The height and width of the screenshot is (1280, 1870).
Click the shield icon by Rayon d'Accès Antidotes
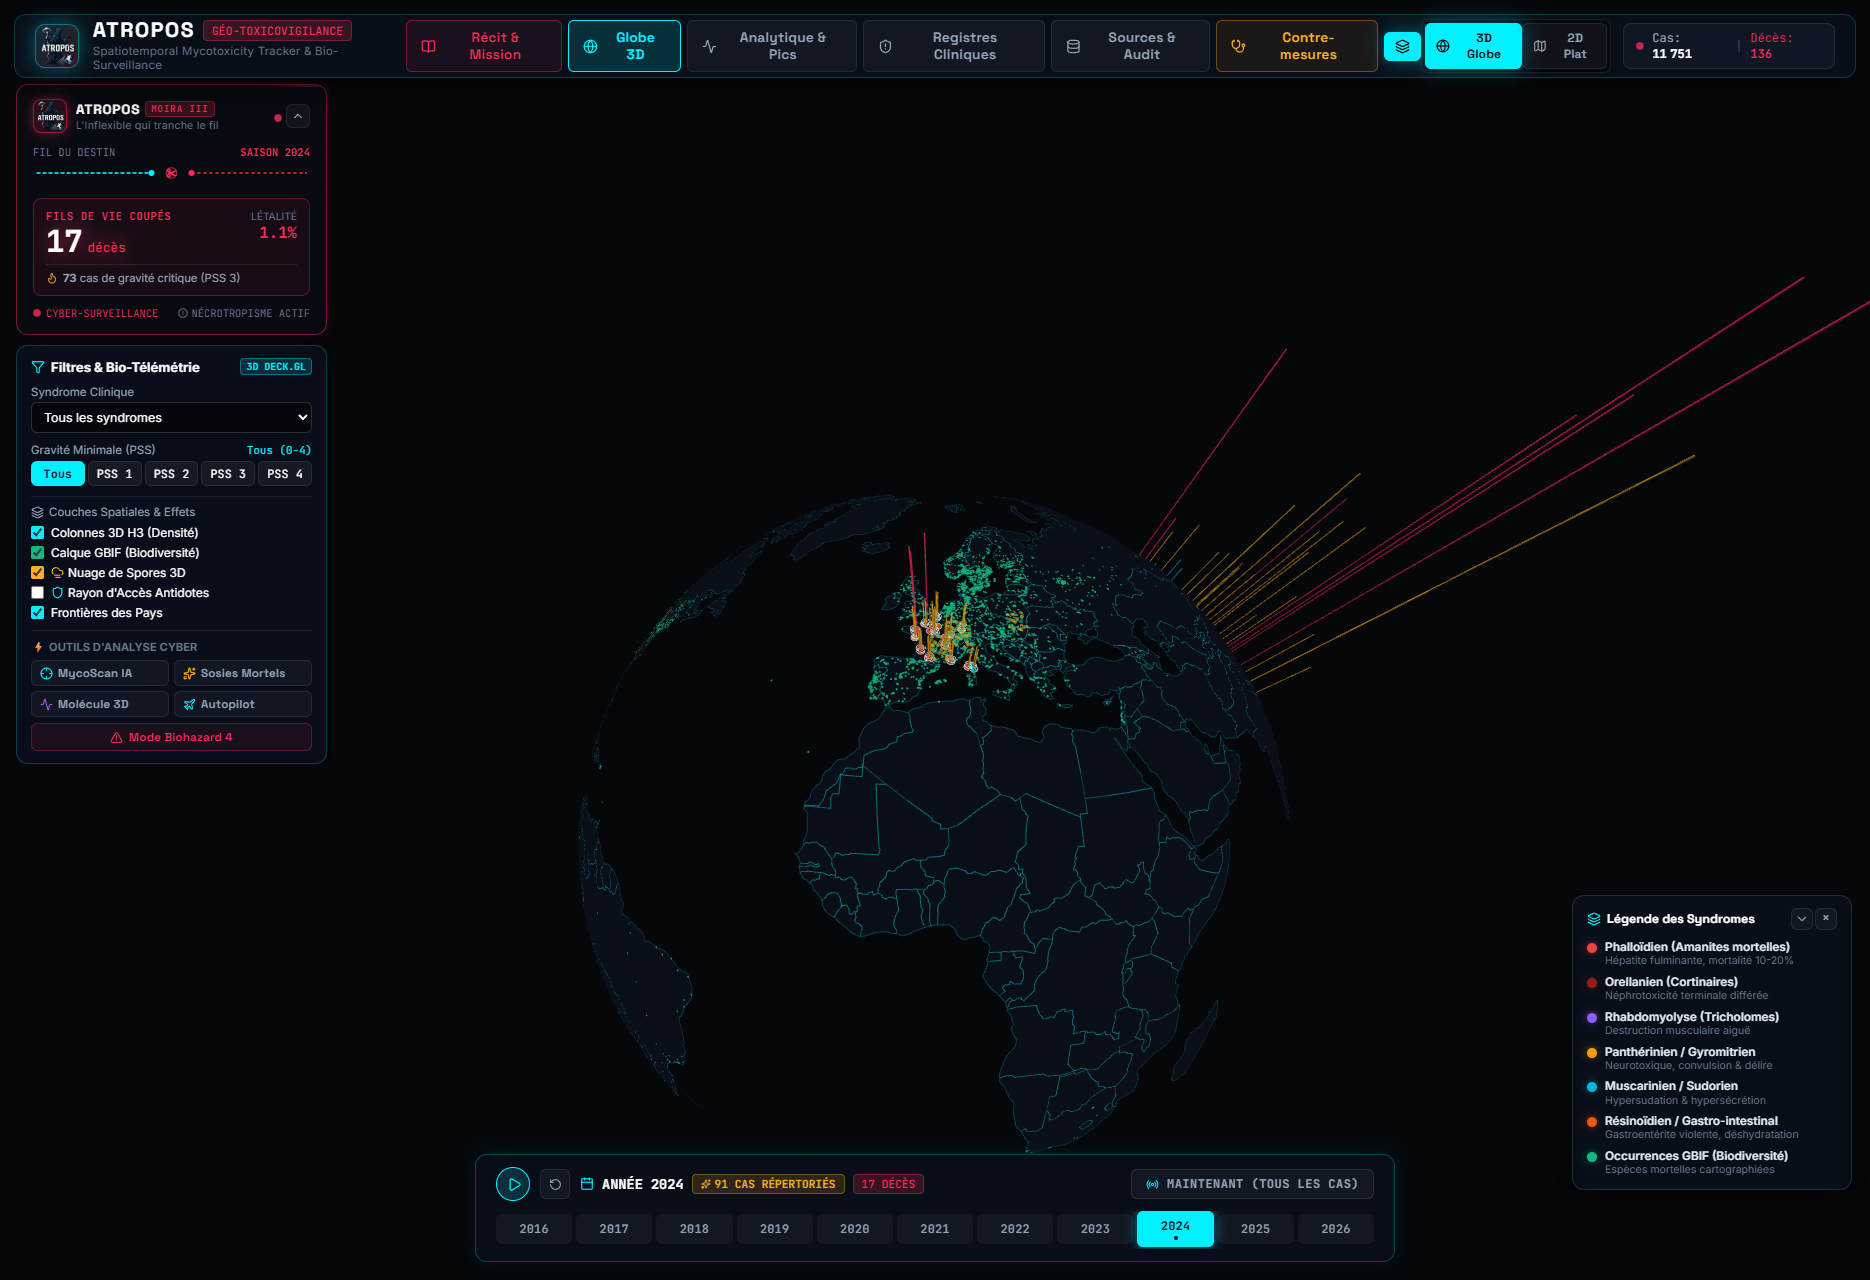pos(57,593)
